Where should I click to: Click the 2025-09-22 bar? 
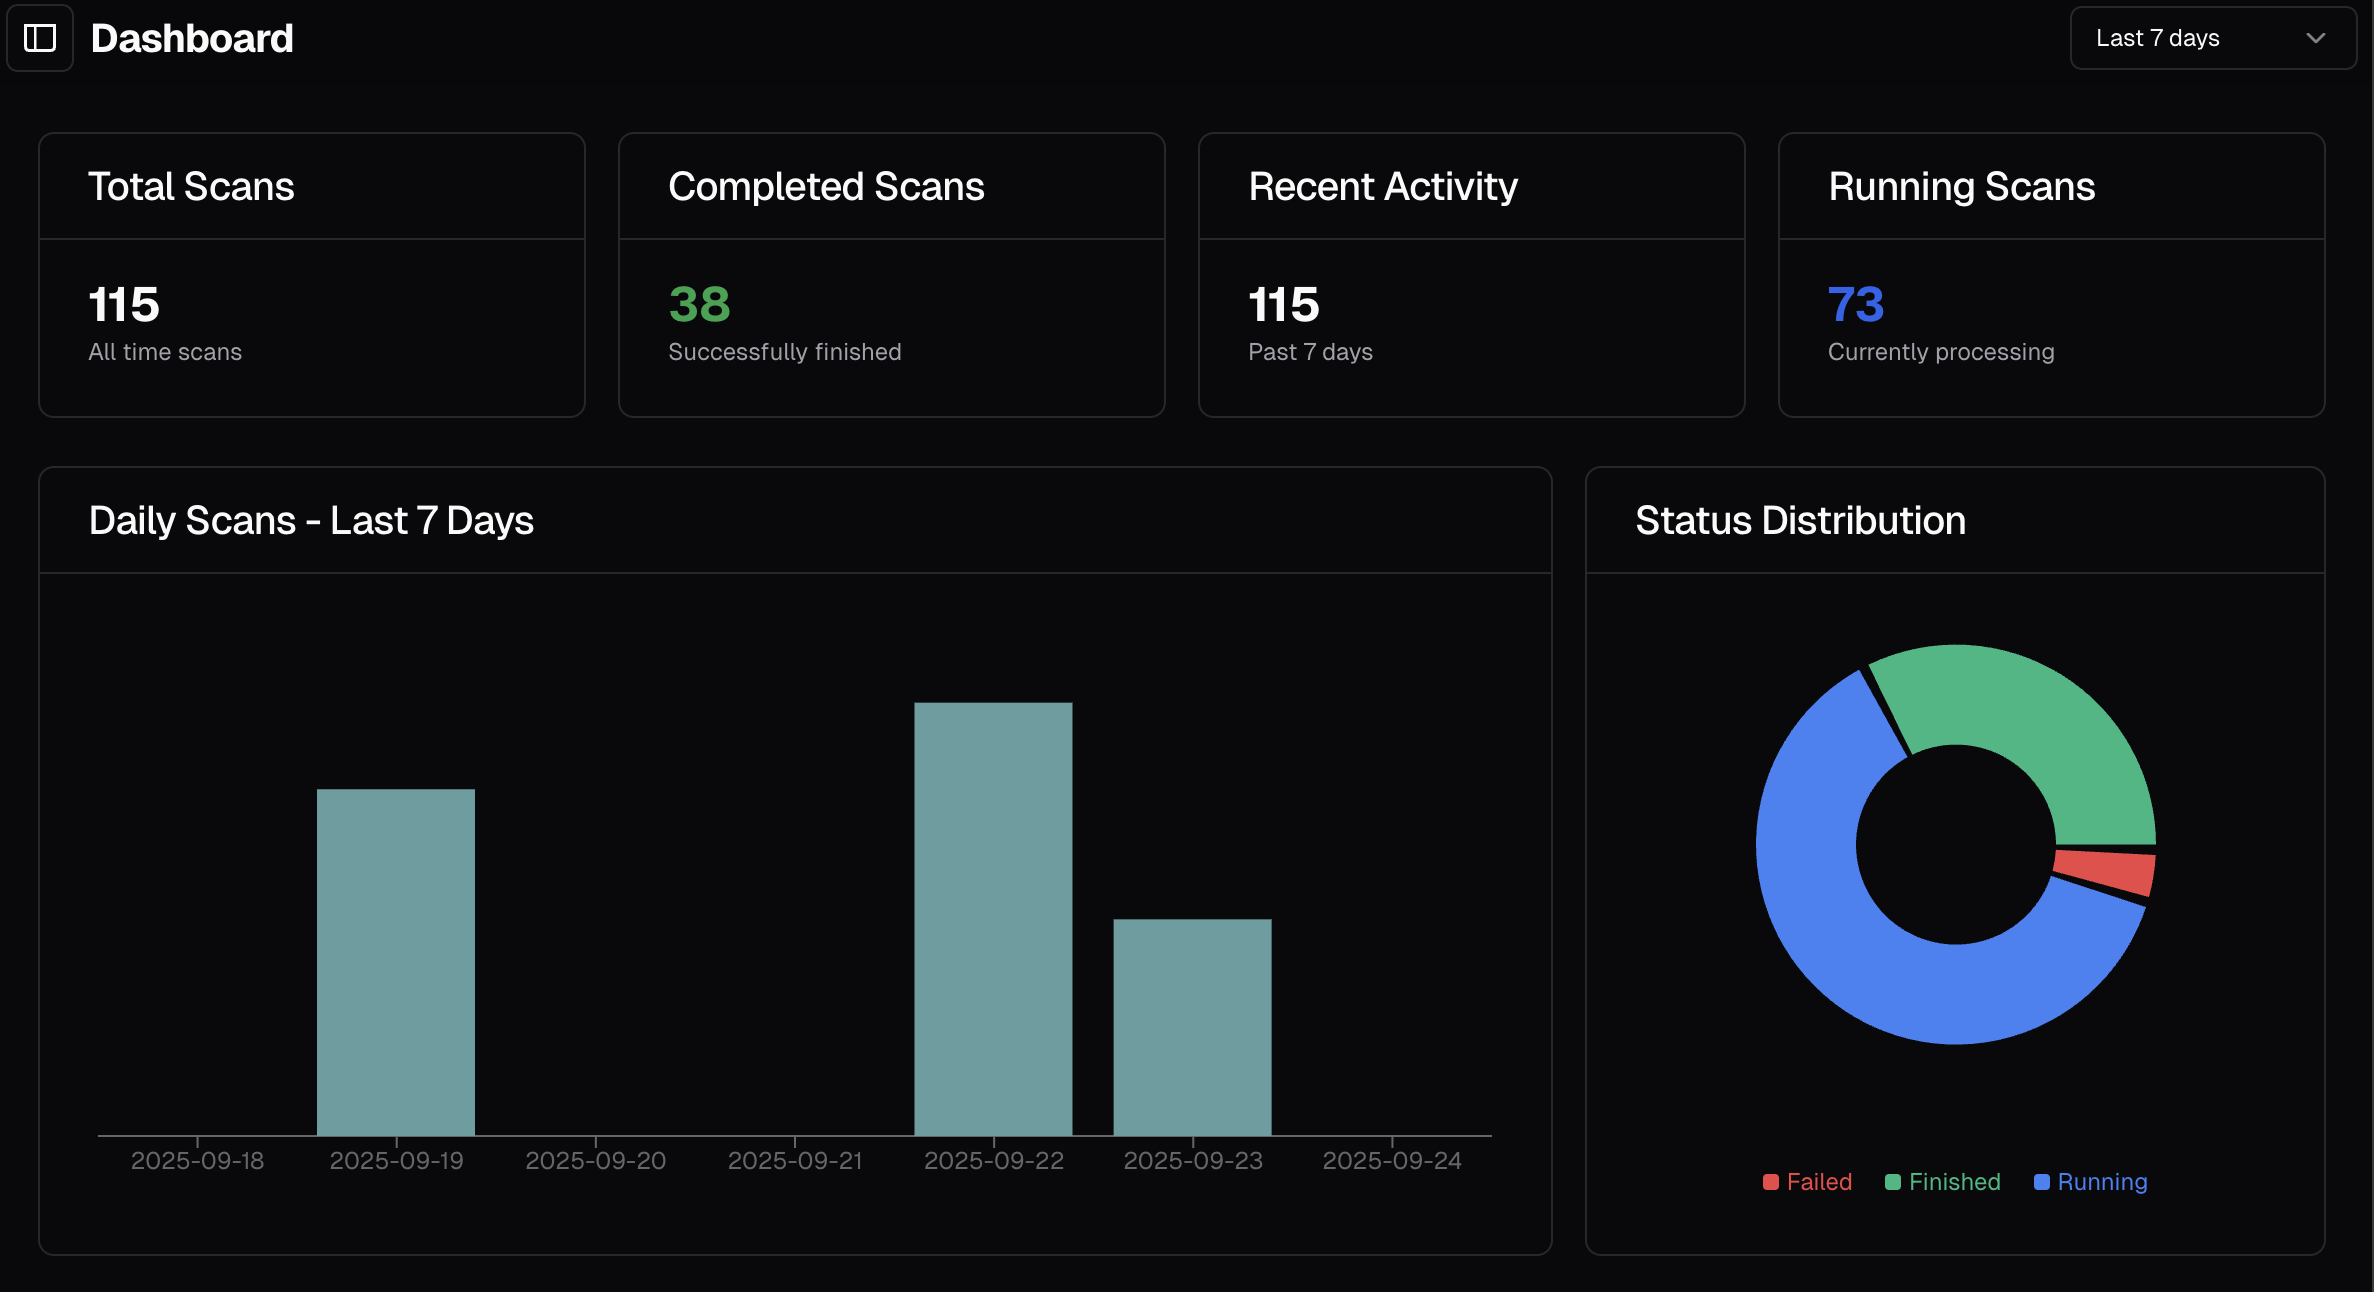coord(993,918)
